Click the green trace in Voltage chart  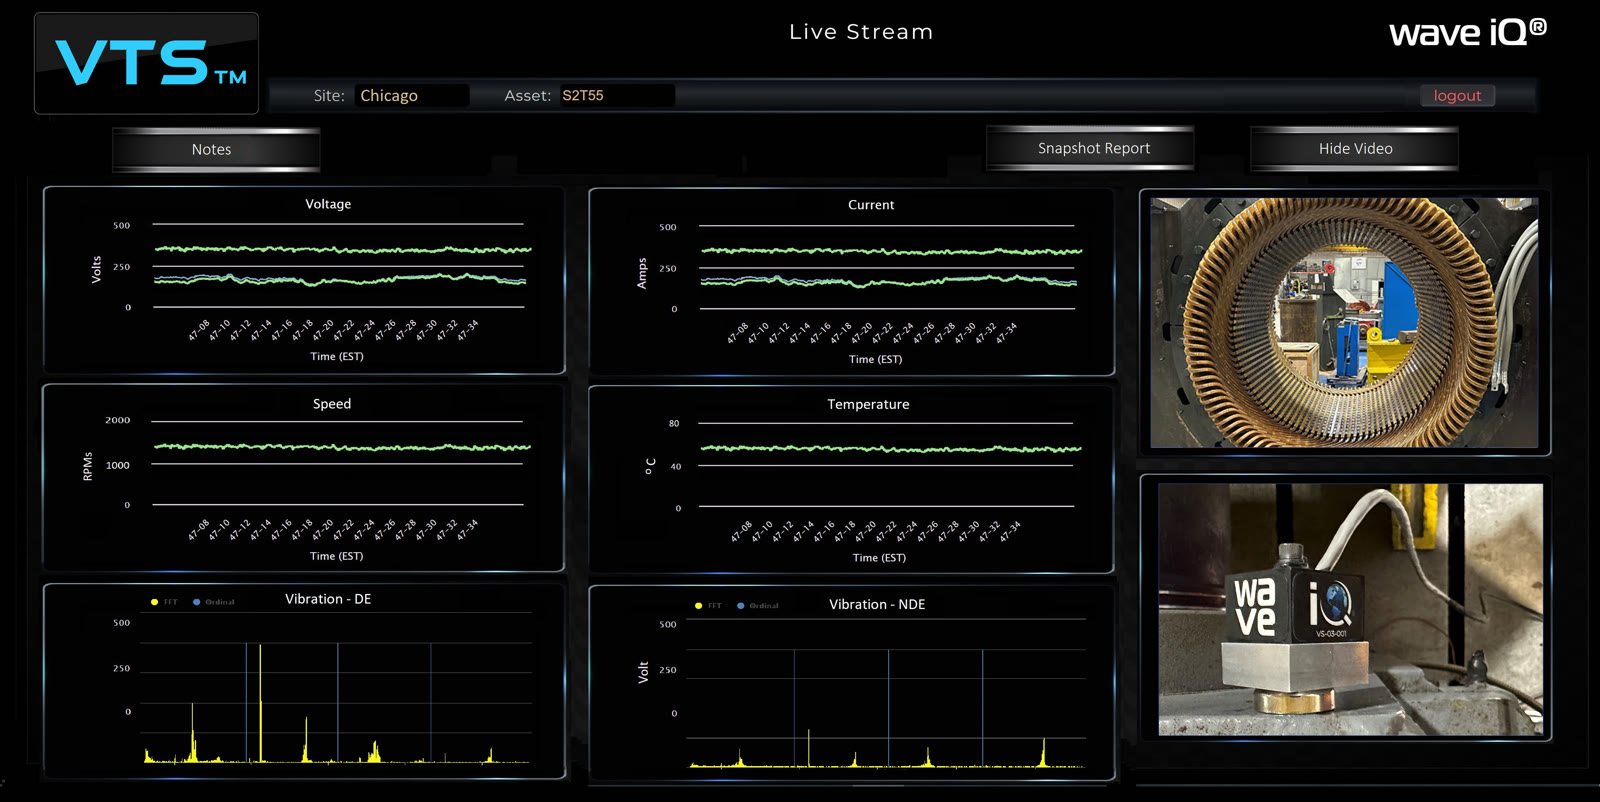343,249
